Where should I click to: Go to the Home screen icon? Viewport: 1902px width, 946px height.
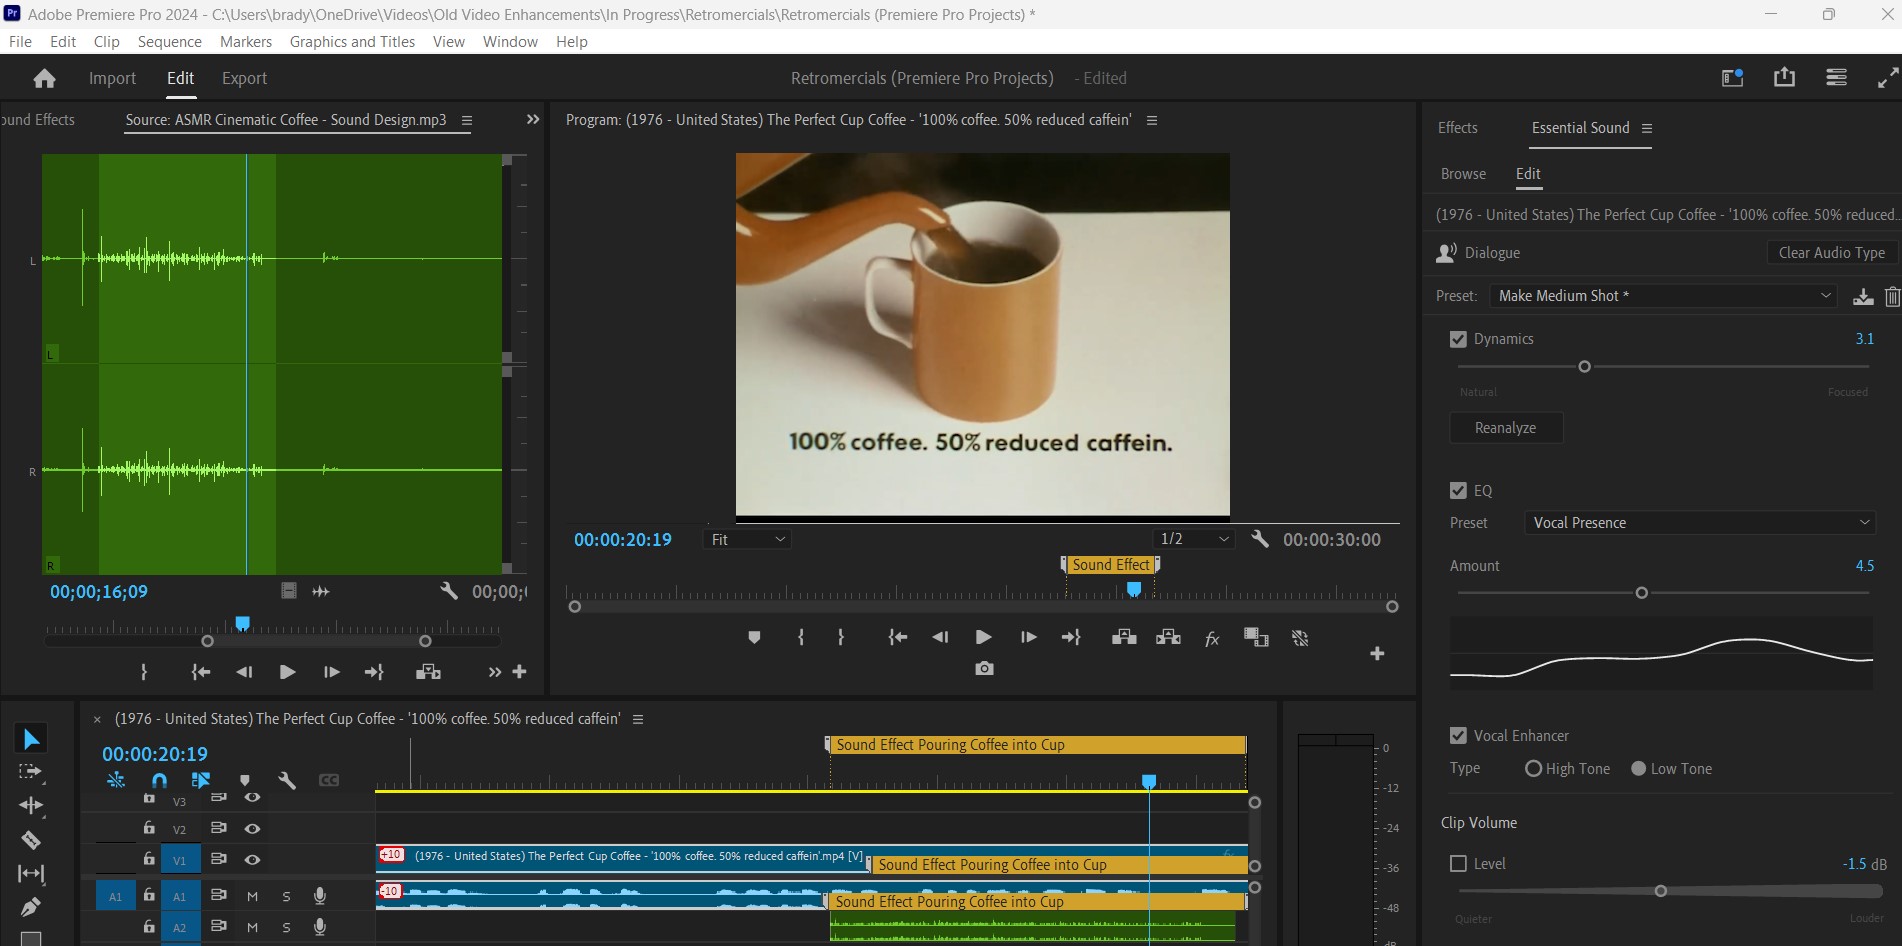pos(44,78)
